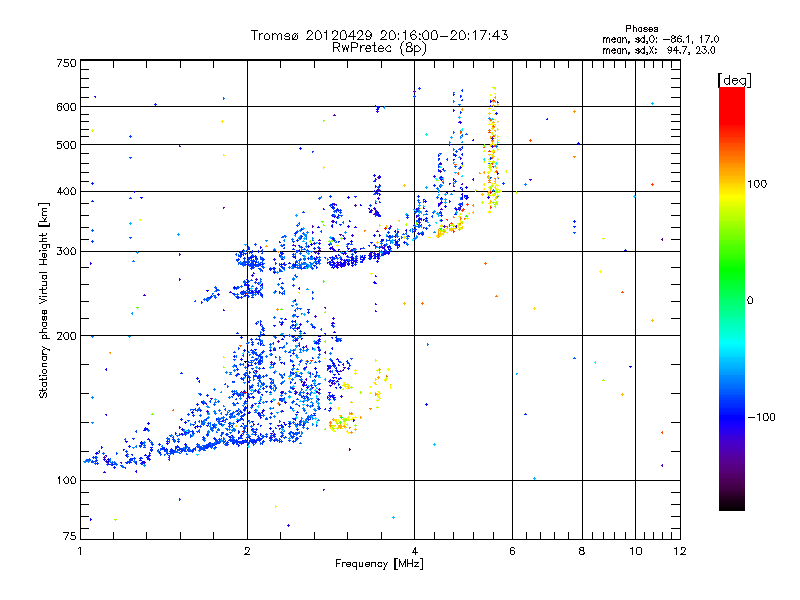The height and width of the screenshot is (600, 800).
Task: Click the y-axis tick label "400"
Action: pyautogui.click(x=66, y=191)
